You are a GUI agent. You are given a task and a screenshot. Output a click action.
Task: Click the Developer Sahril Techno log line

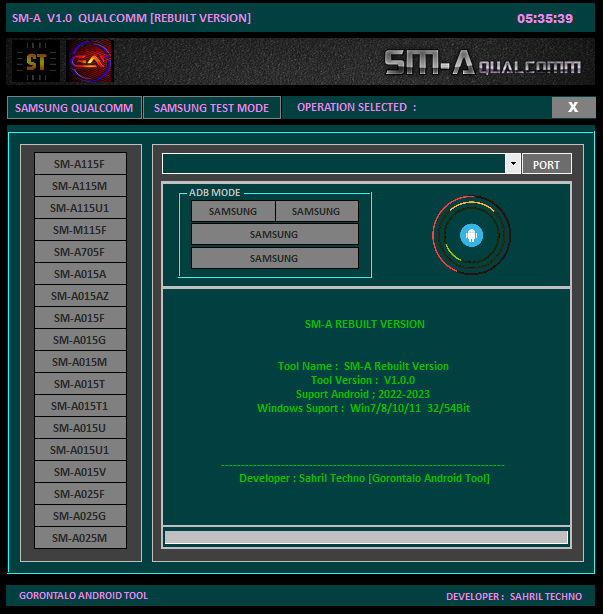[364, 478]
